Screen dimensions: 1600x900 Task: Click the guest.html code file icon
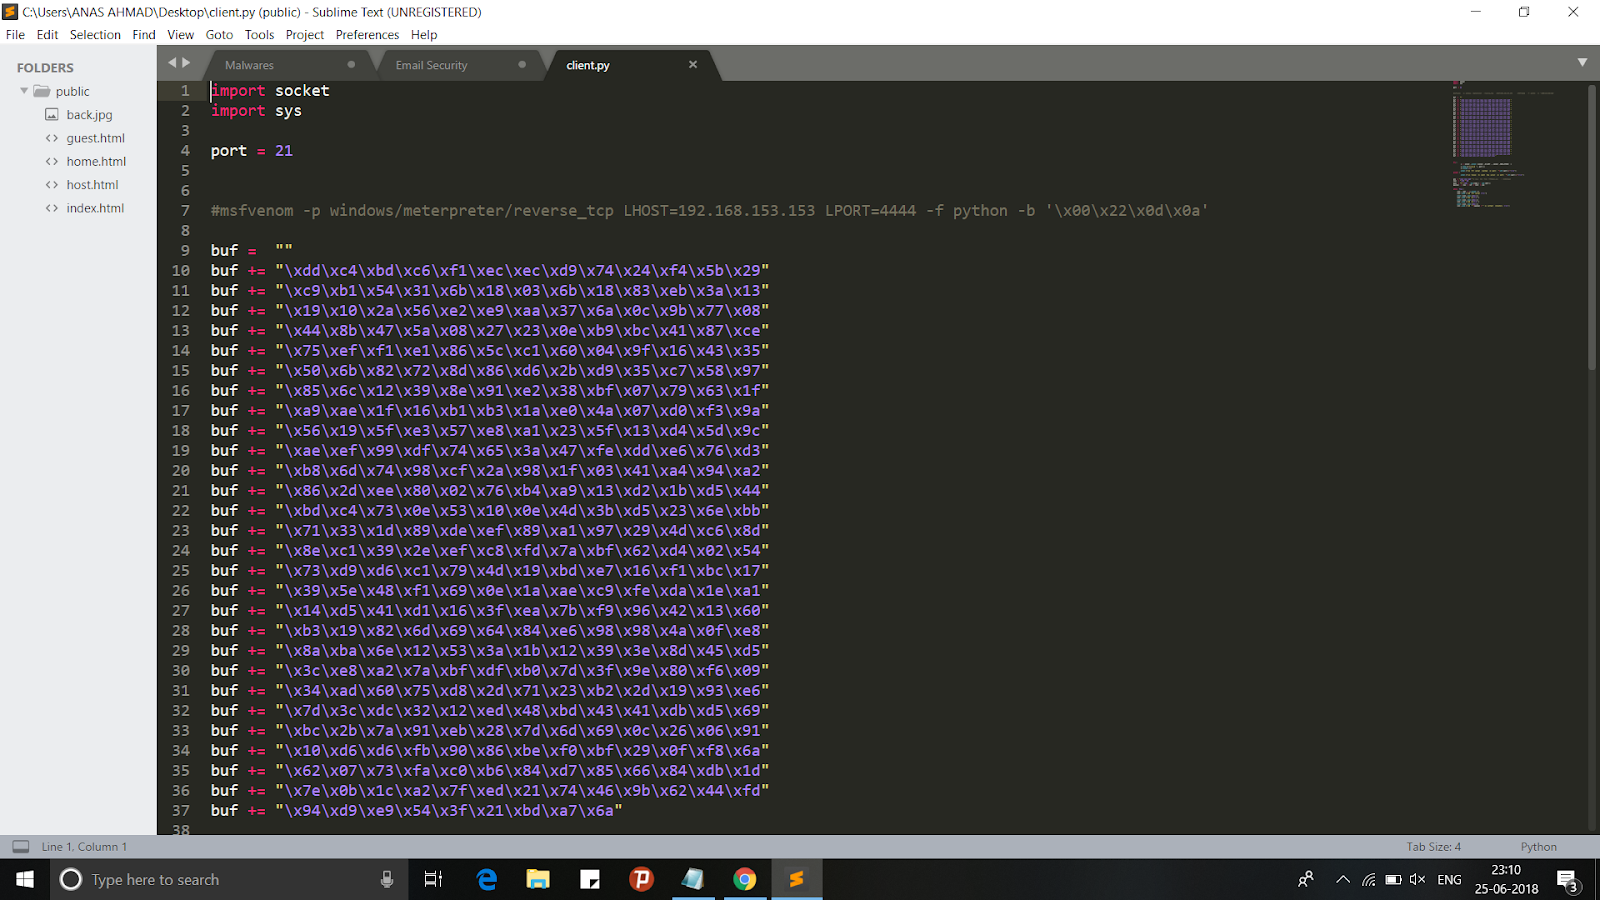point(52,138)
